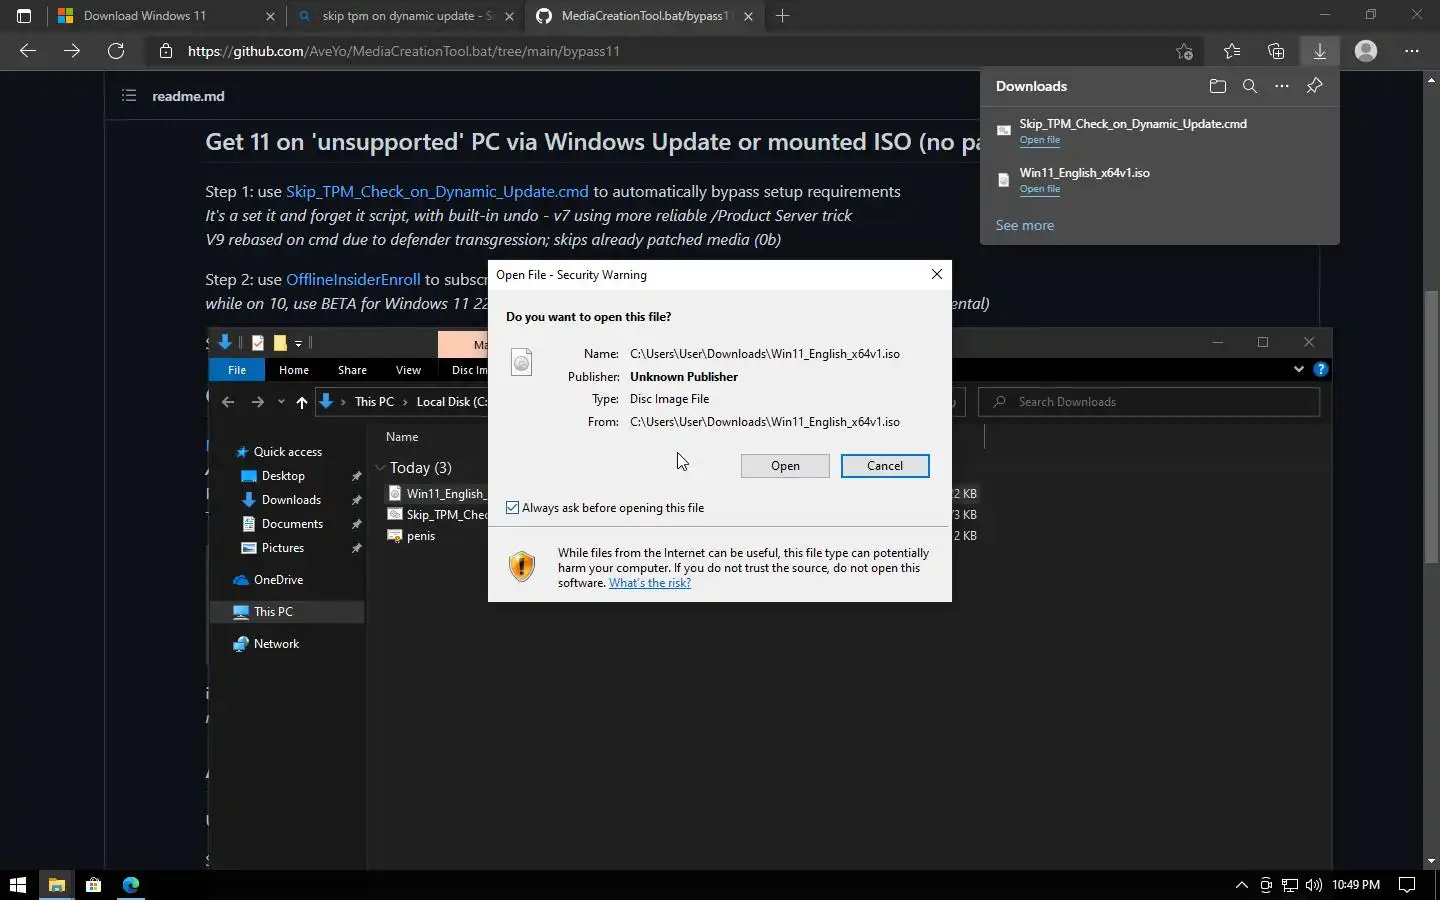Open the Edge profile avatar
1440x900 pixels.
pyautogui.click(x=1366, y=51)
